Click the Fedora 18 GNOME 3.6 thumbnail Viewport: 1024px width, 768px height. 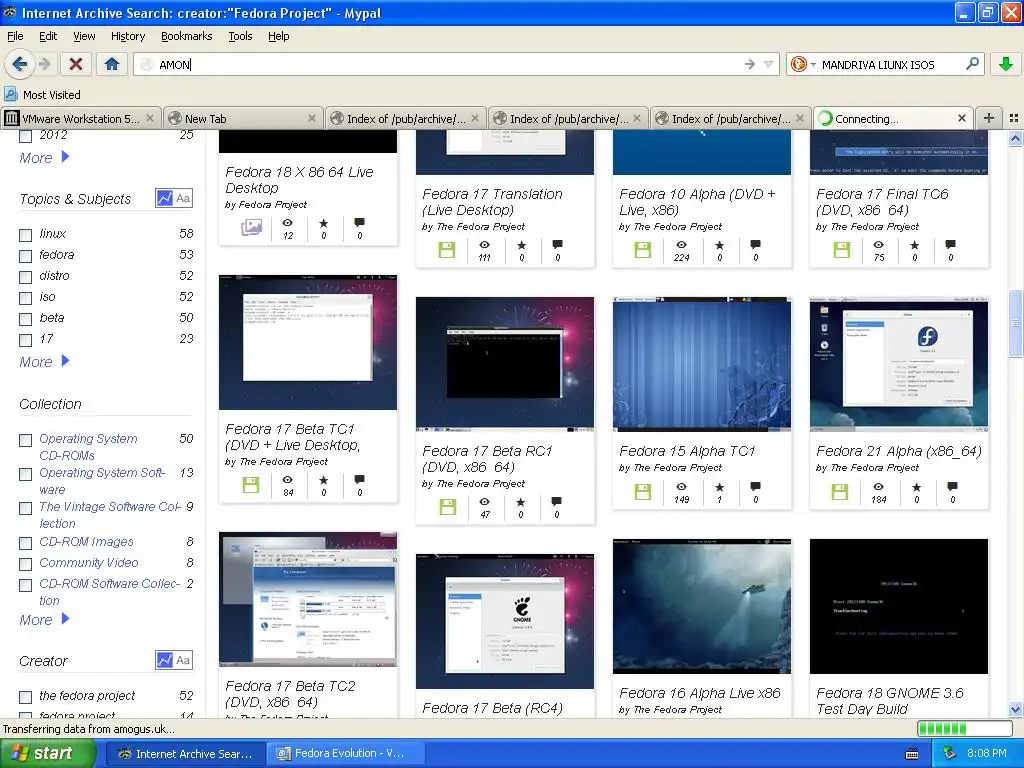tap(899, 606)
